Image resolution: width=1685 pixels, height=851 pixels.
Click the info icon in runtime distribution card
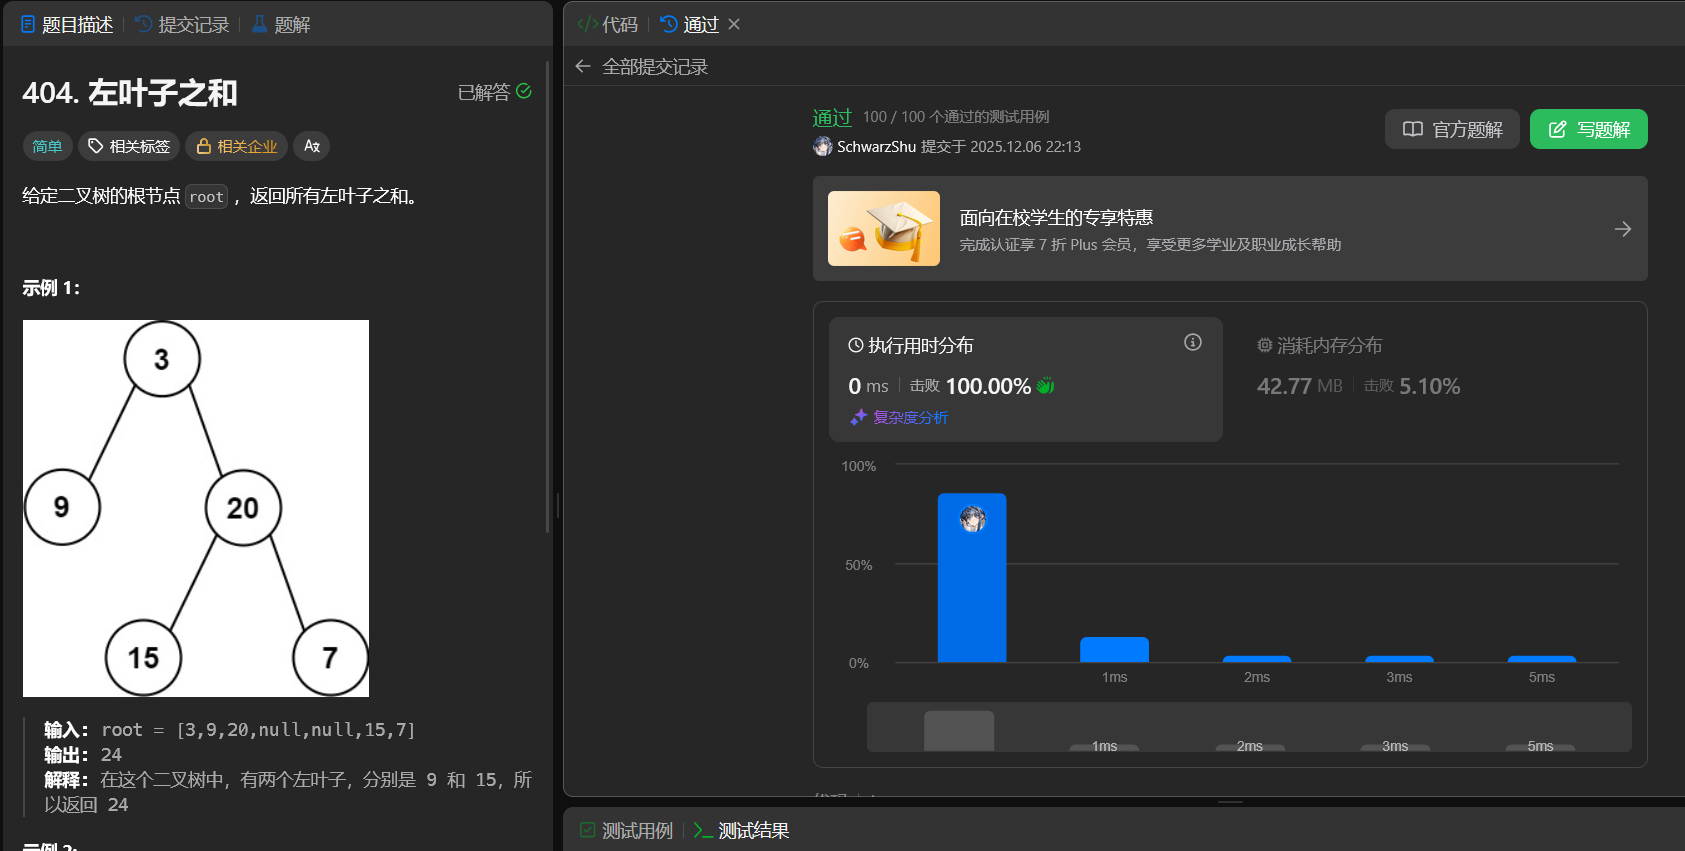point(1192,342)
